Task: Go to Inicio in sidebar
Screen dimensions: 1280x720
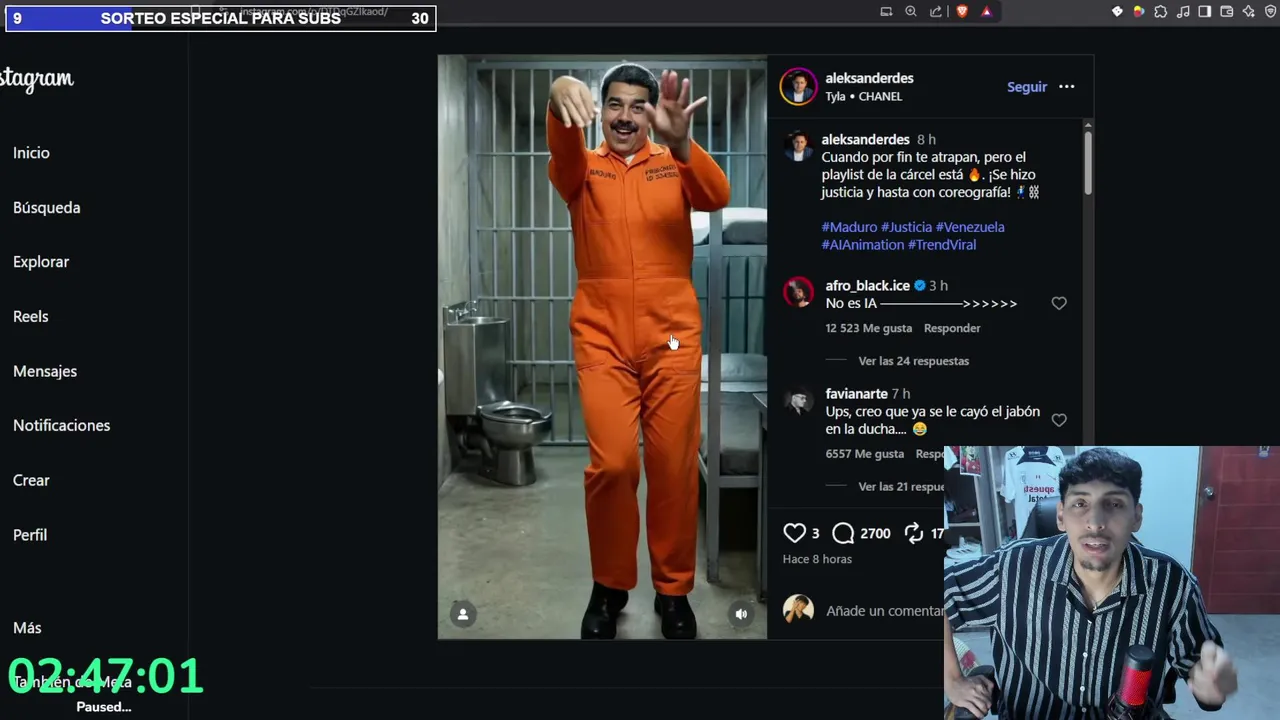Action: click(31, 153)
